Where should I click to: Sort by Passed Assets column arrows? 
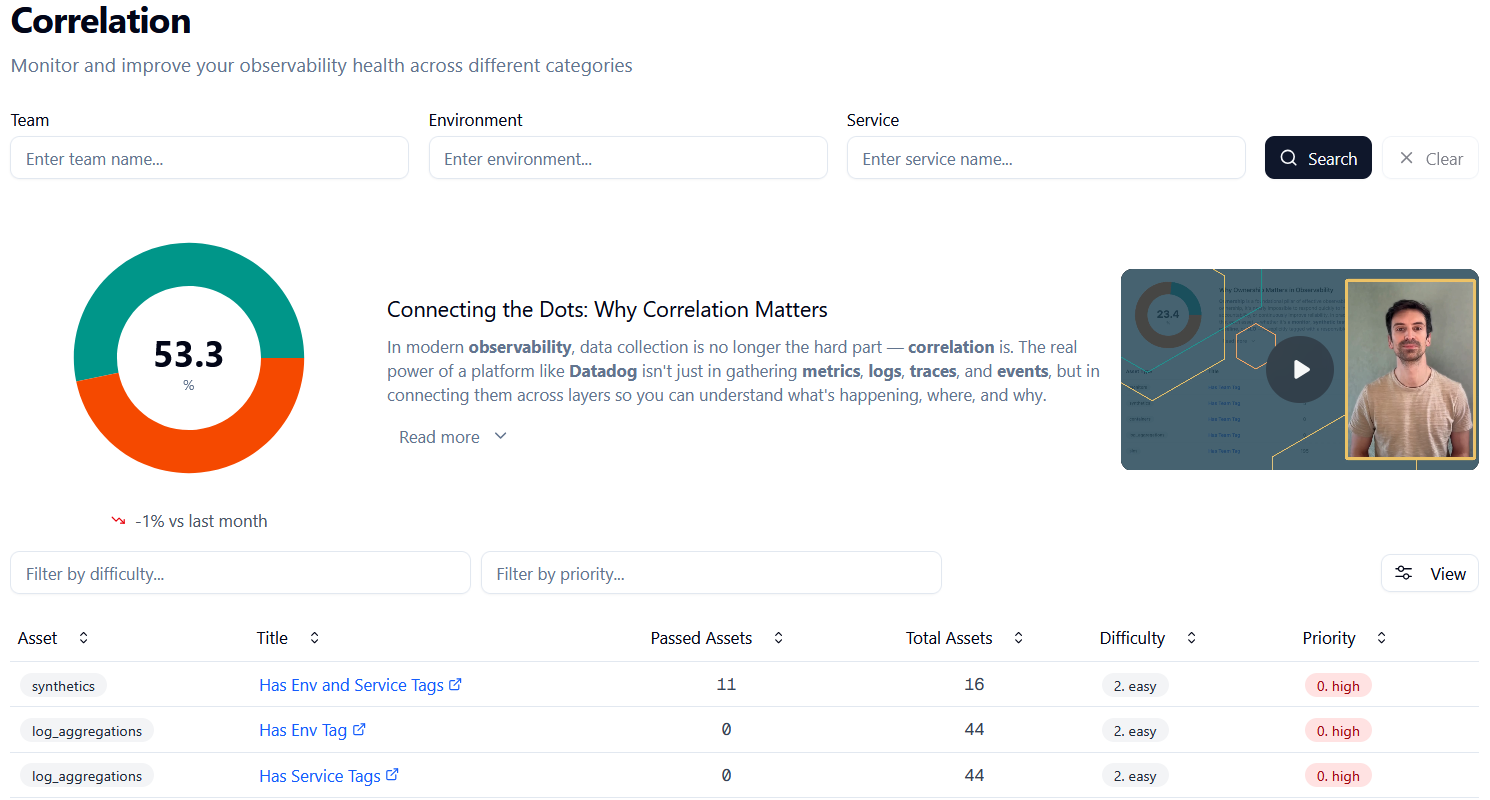click(x=778, y=638)
